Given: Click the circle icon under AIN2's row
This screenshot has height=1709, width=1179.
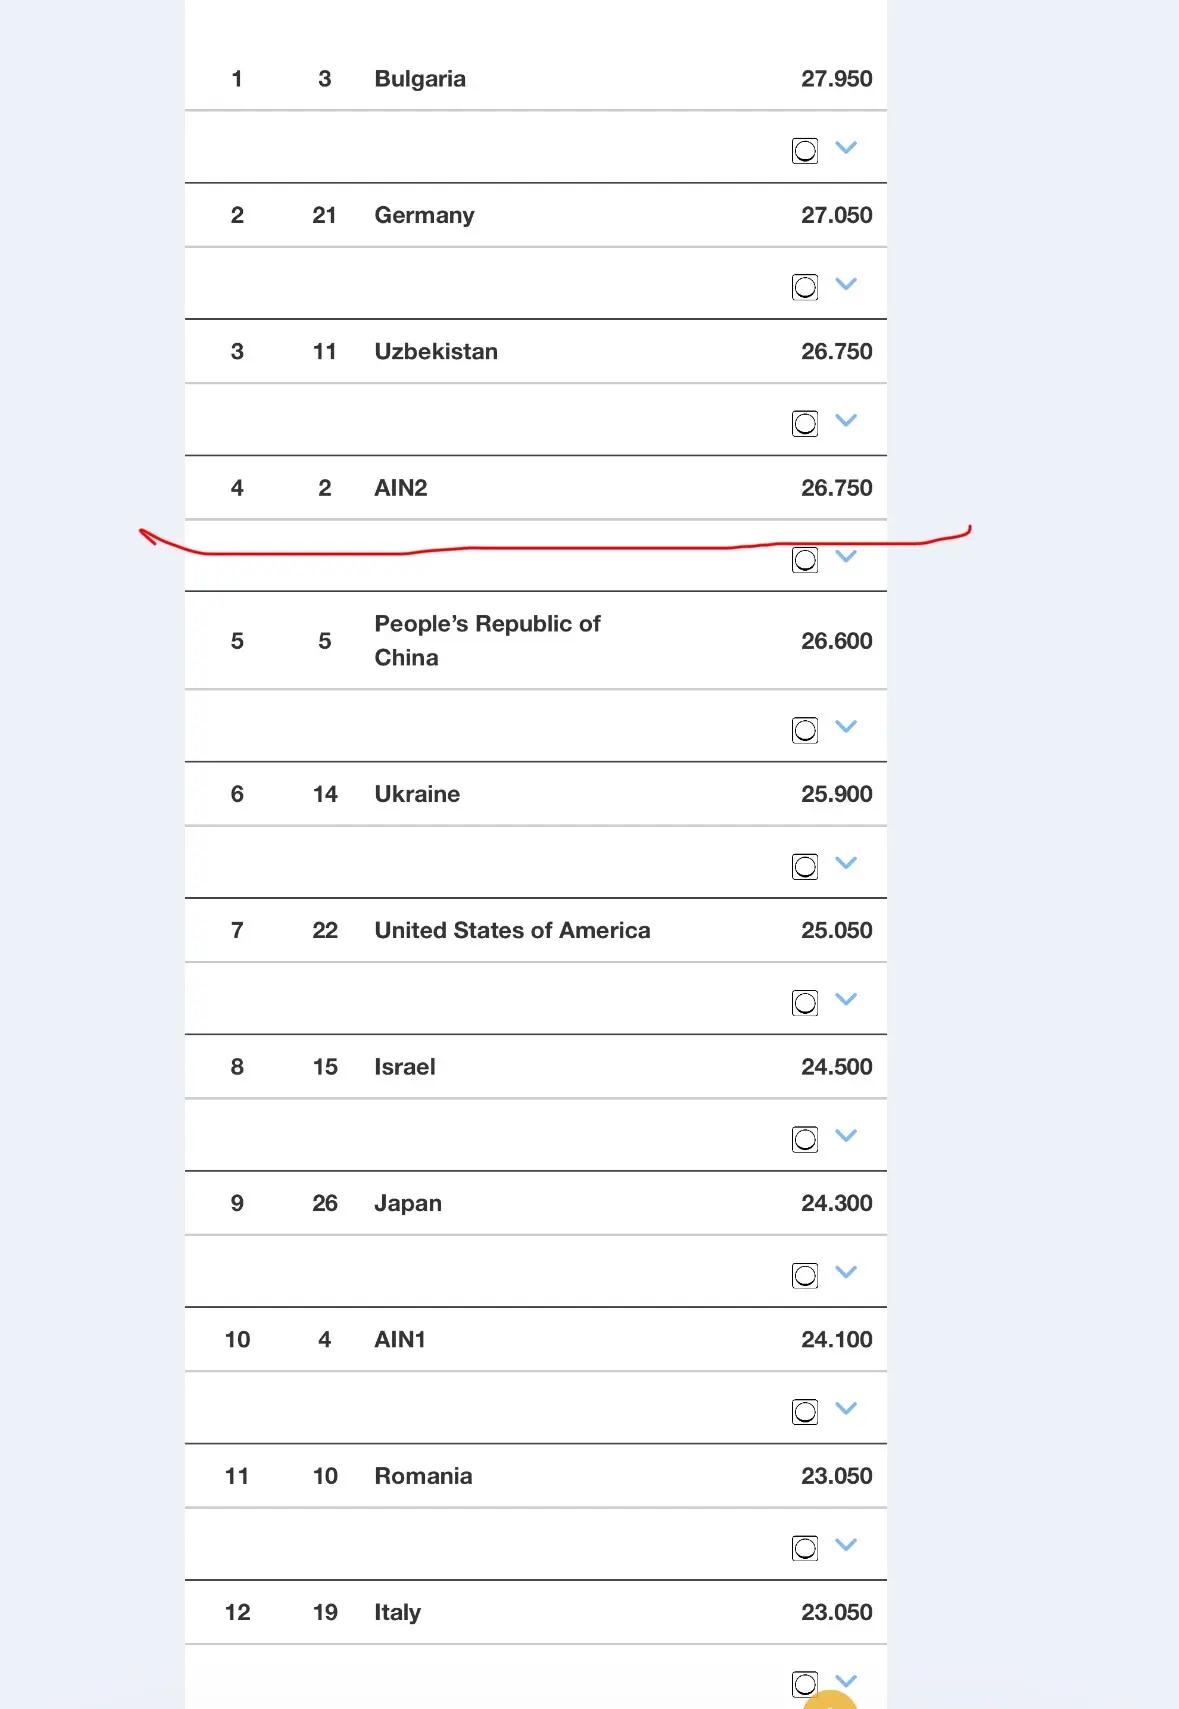Looking at the screenshot, I should (x=805, y=560).
